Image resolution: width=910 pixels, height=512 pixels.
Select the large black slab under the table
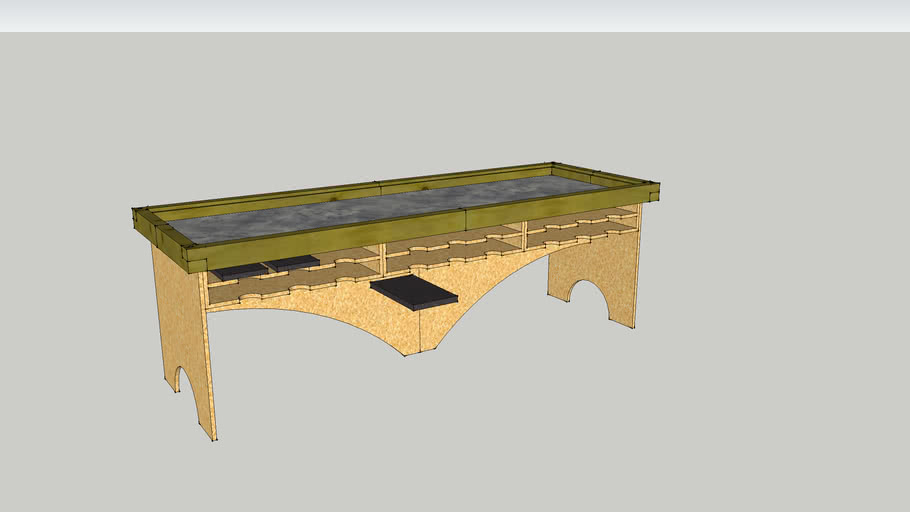pos(412,291)
